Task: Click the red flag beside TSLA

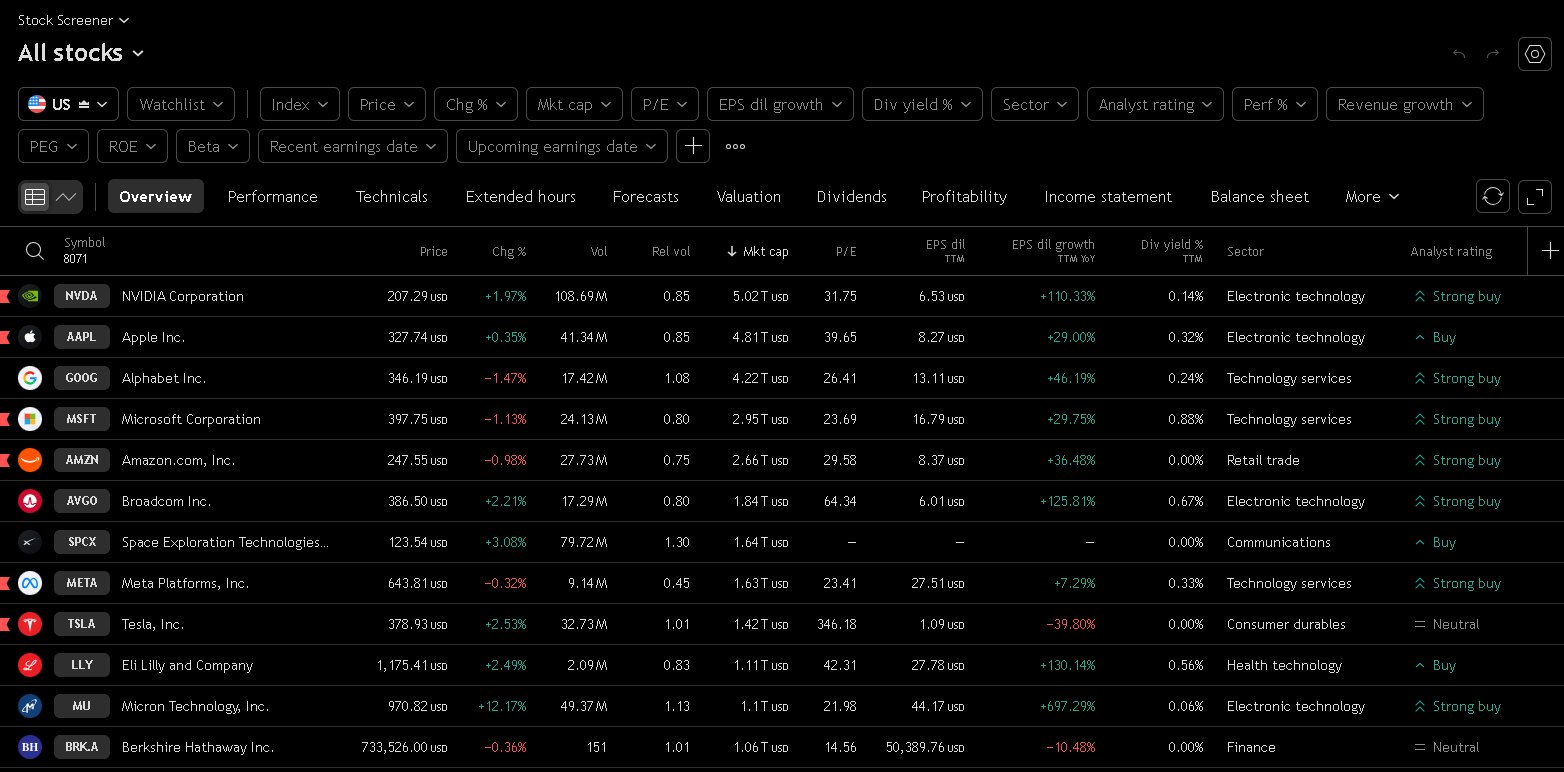Action: click(x=5, y=624)
